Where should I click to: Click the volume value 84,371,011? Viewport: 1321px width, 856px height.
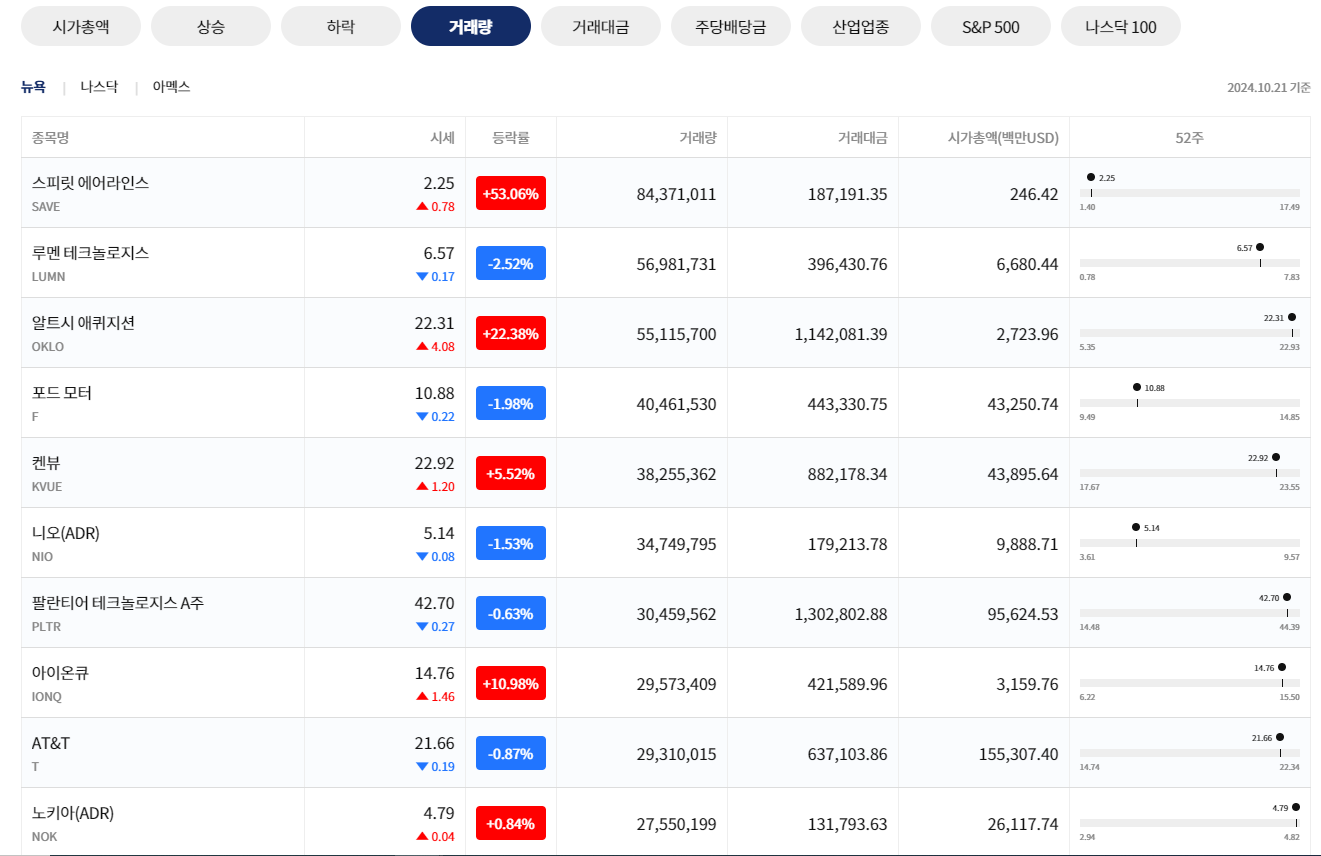tap(676, 194)
